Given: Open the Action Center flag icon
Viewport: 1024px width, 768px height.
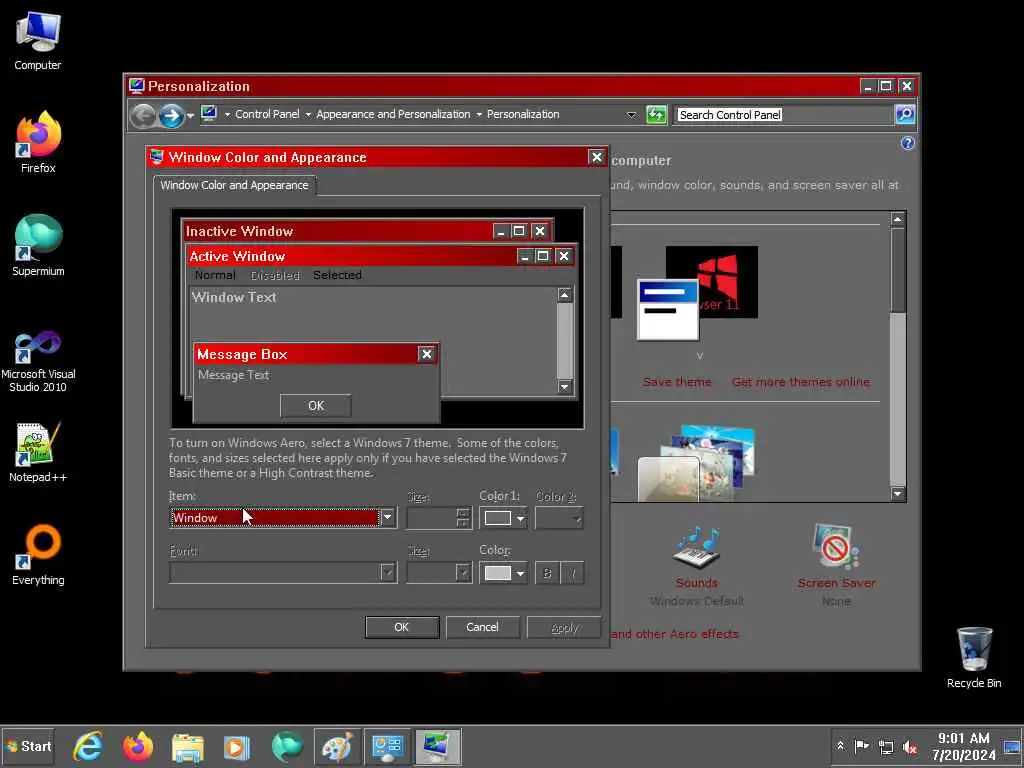Looking at the screenshot, I should (x=861, y=746).
